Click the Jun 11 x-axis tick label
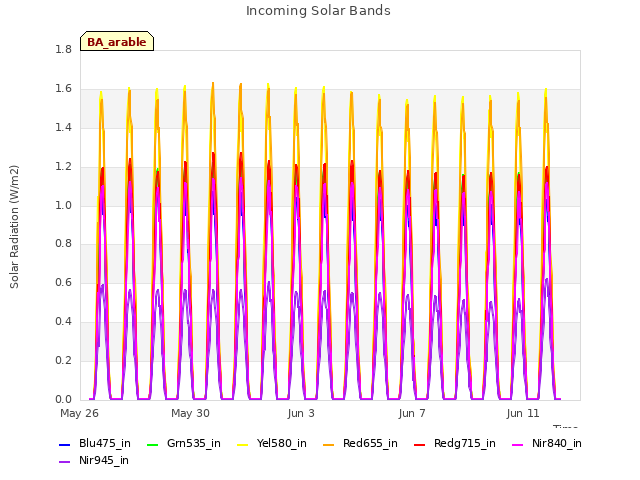Image resolution: width=640 pixels, height=480 pixels. [523, 413]
